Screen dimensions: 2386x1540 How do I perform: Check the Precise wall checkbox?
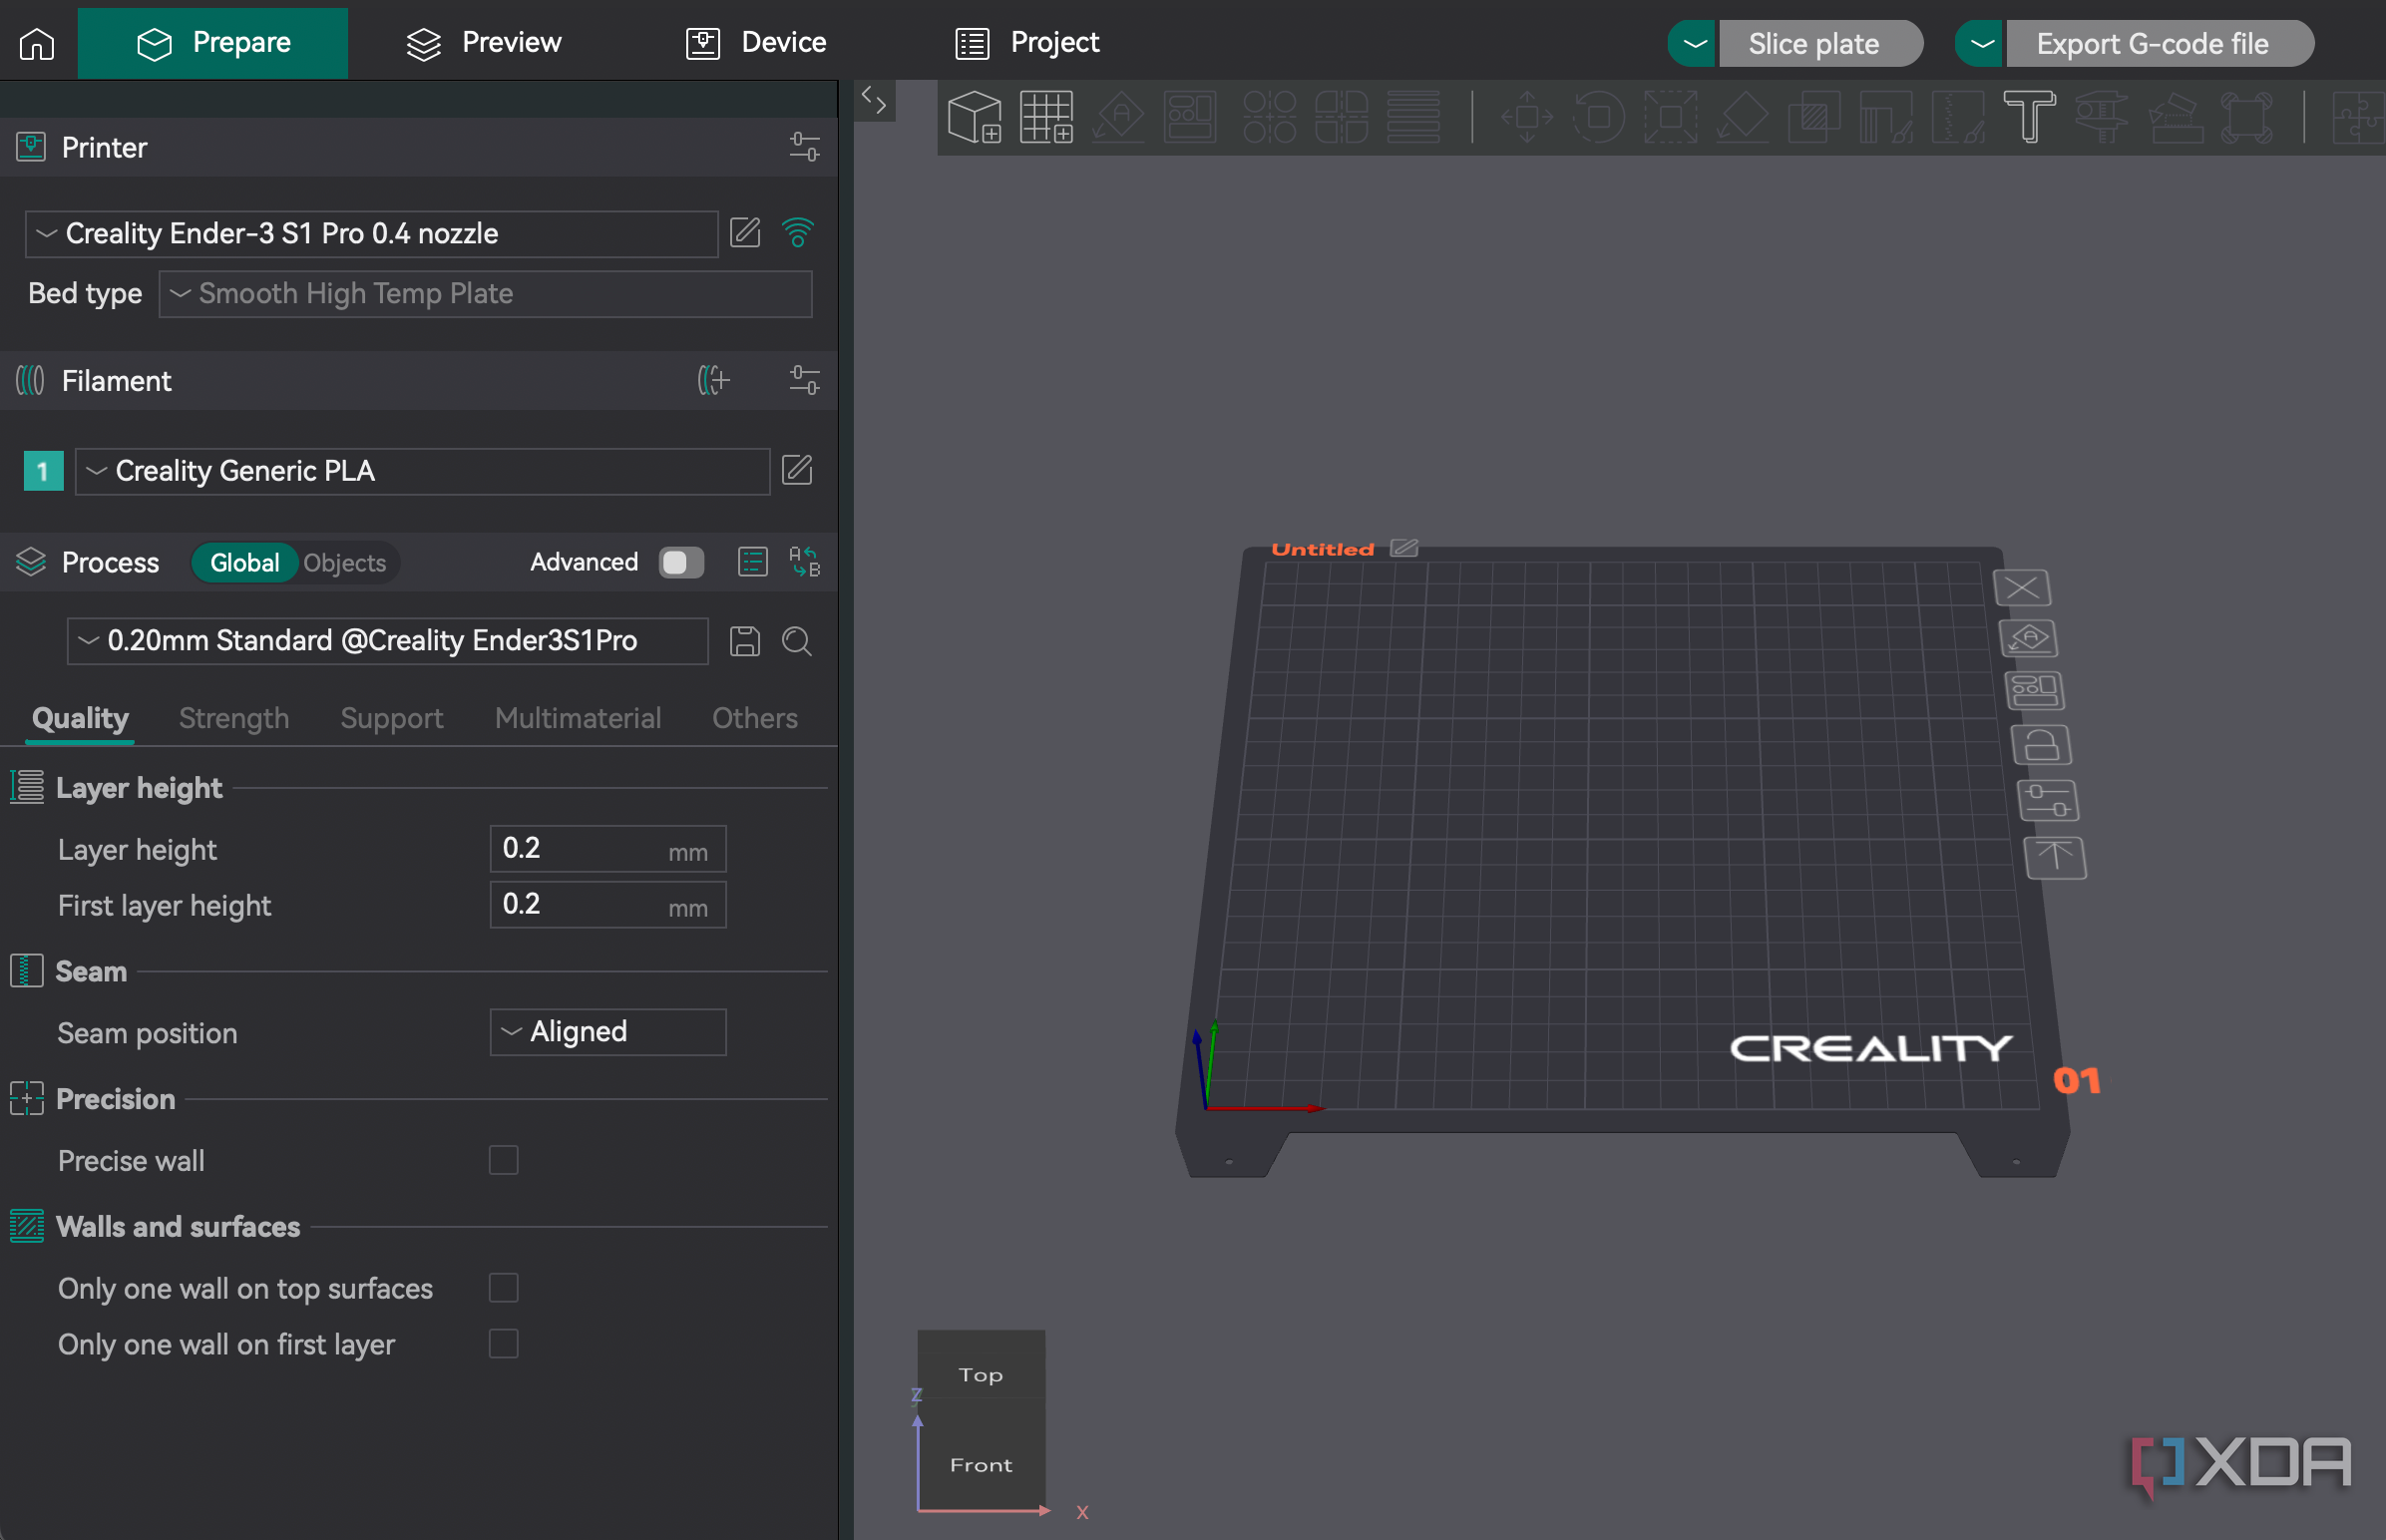503,1160
